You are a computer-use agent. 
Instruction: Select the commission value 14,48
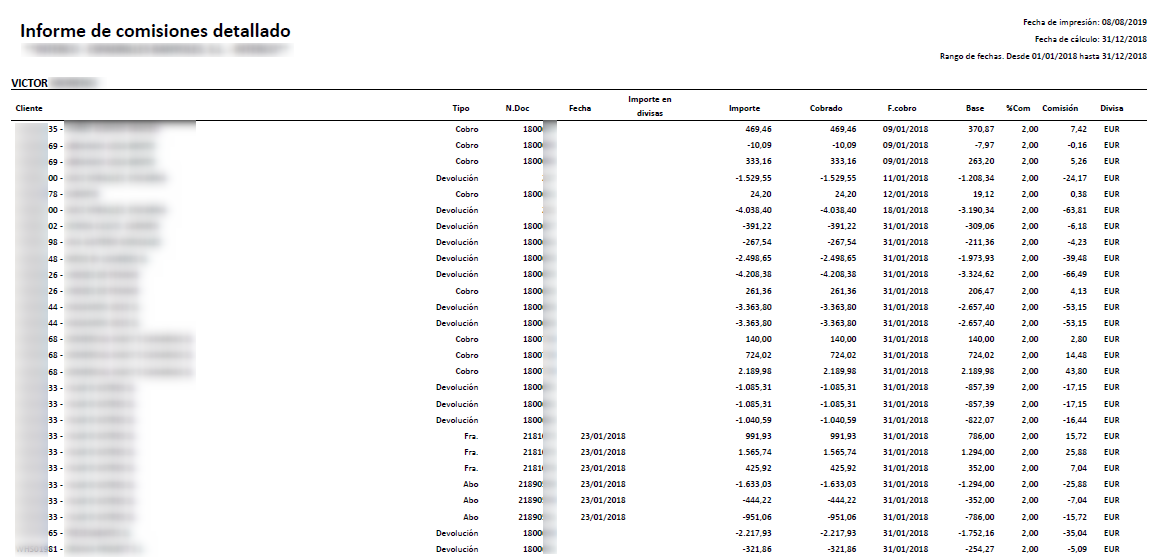coord(1074,355)
